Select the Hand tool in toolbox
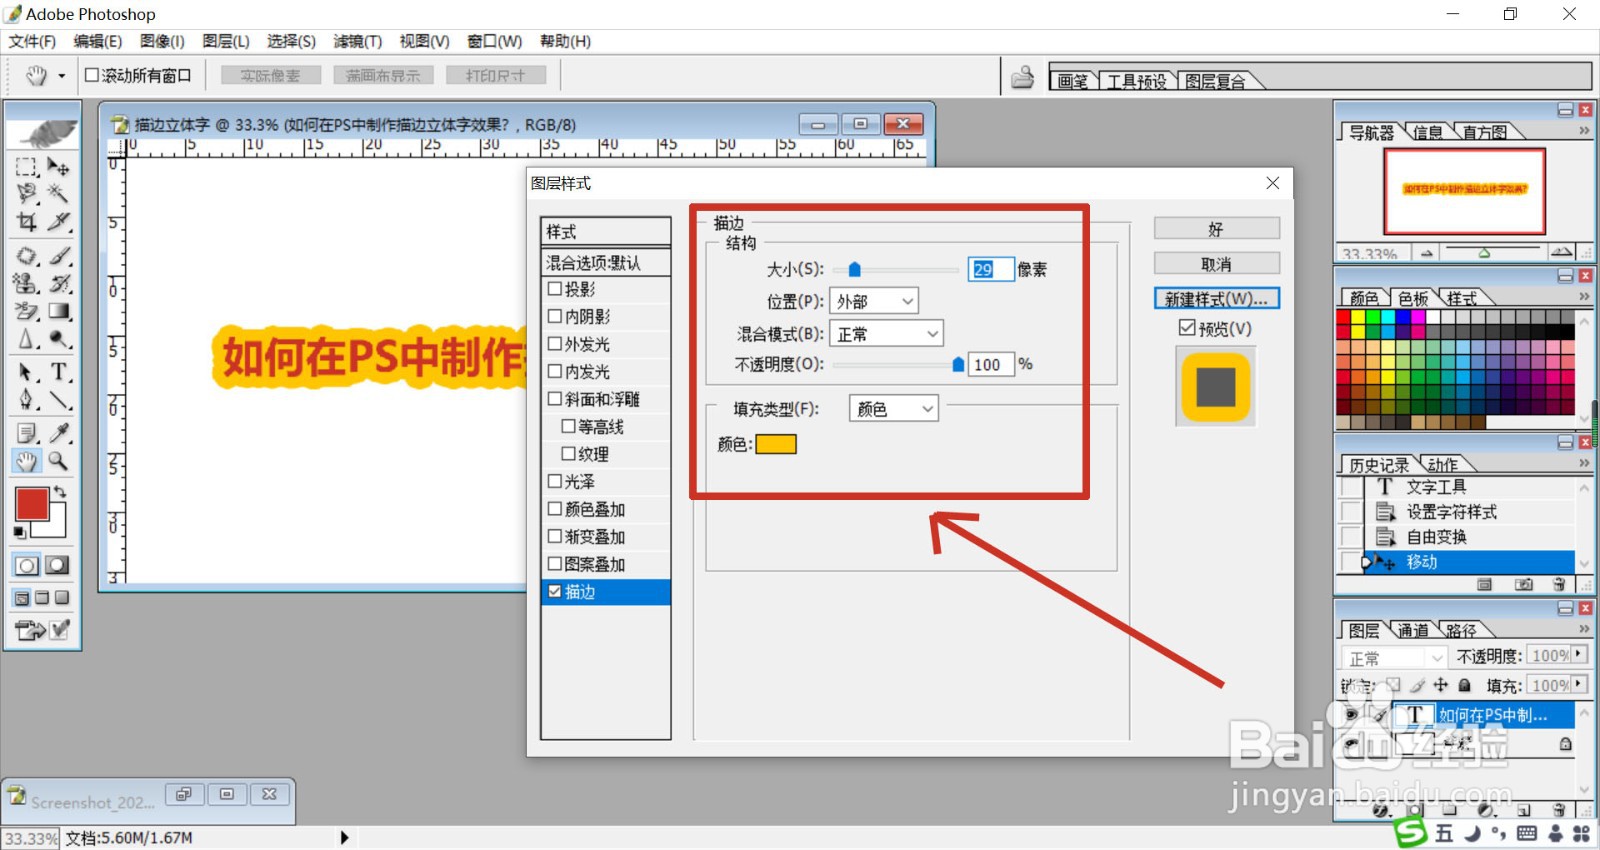Screen dimensions: 1600x850 (27, 461)
